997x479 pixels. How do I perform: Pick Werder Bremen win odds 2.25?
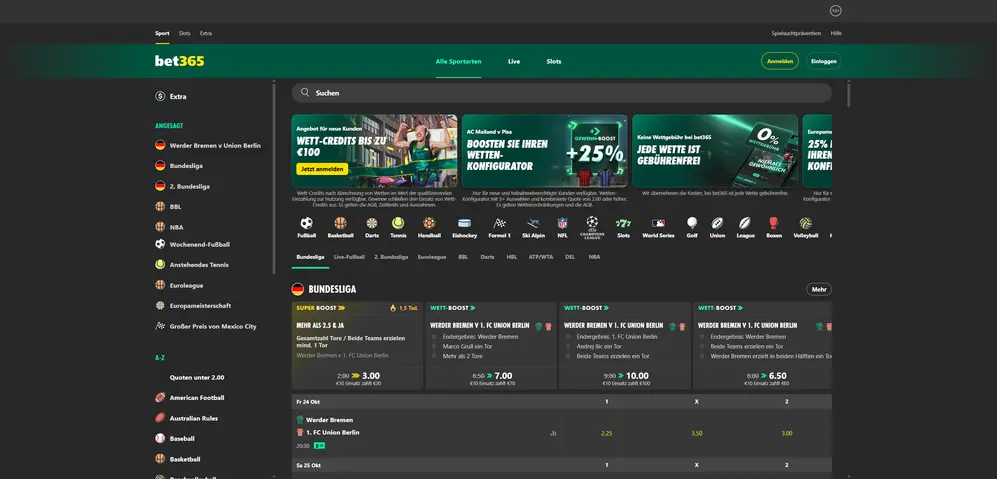coord(607,433)
